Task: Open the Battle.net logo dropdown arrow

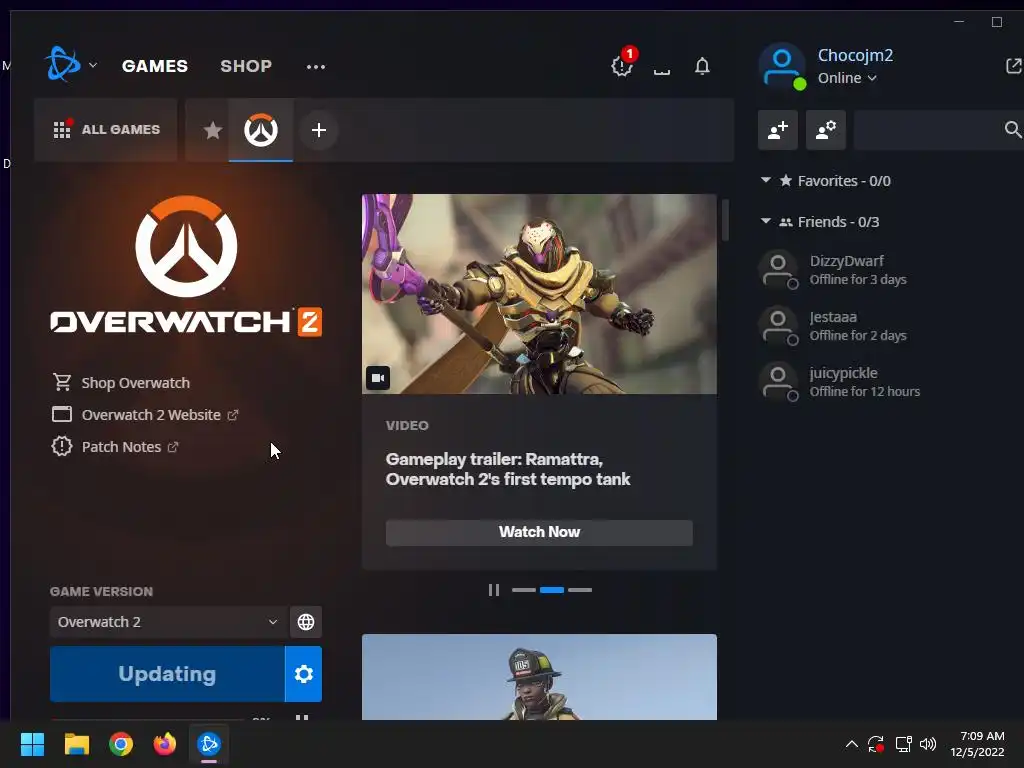Action: [93, 65]
